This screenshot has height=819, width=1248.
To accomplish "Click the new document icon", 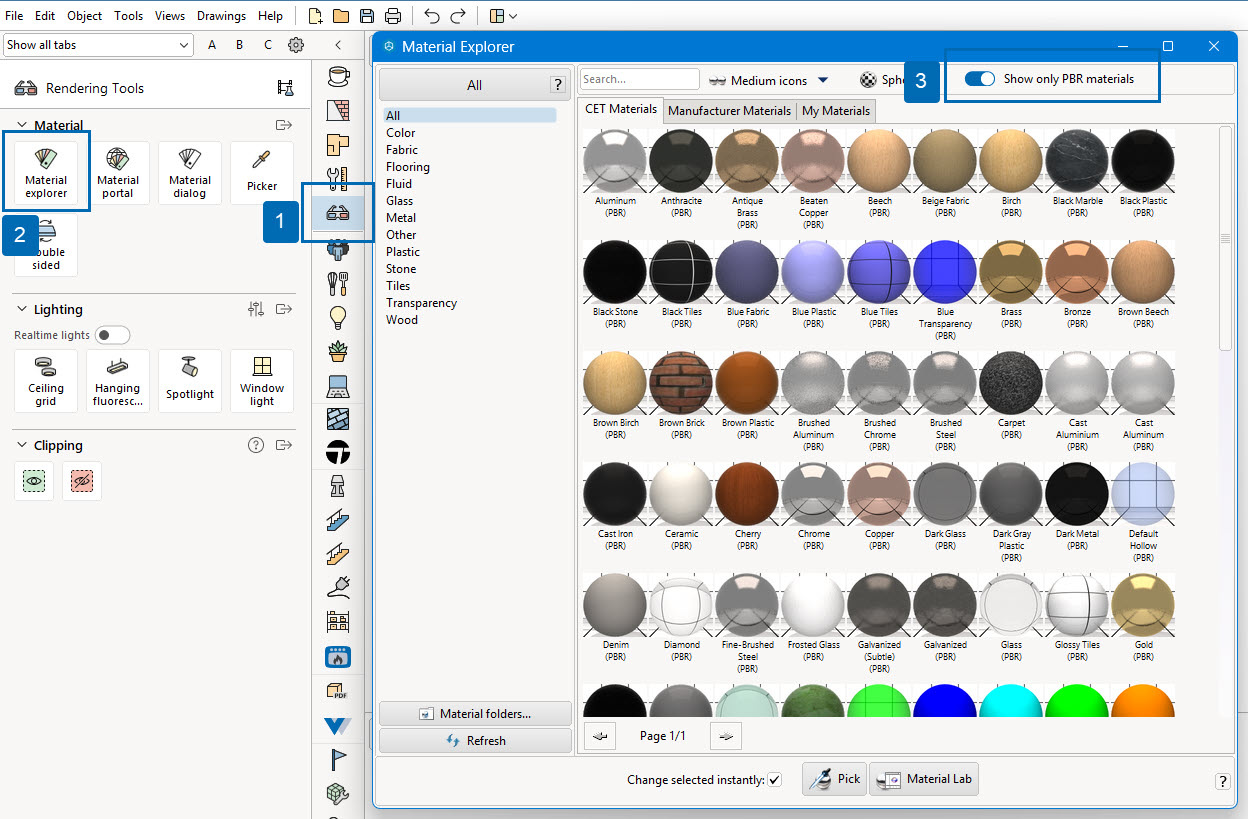I will pos(315,16).
